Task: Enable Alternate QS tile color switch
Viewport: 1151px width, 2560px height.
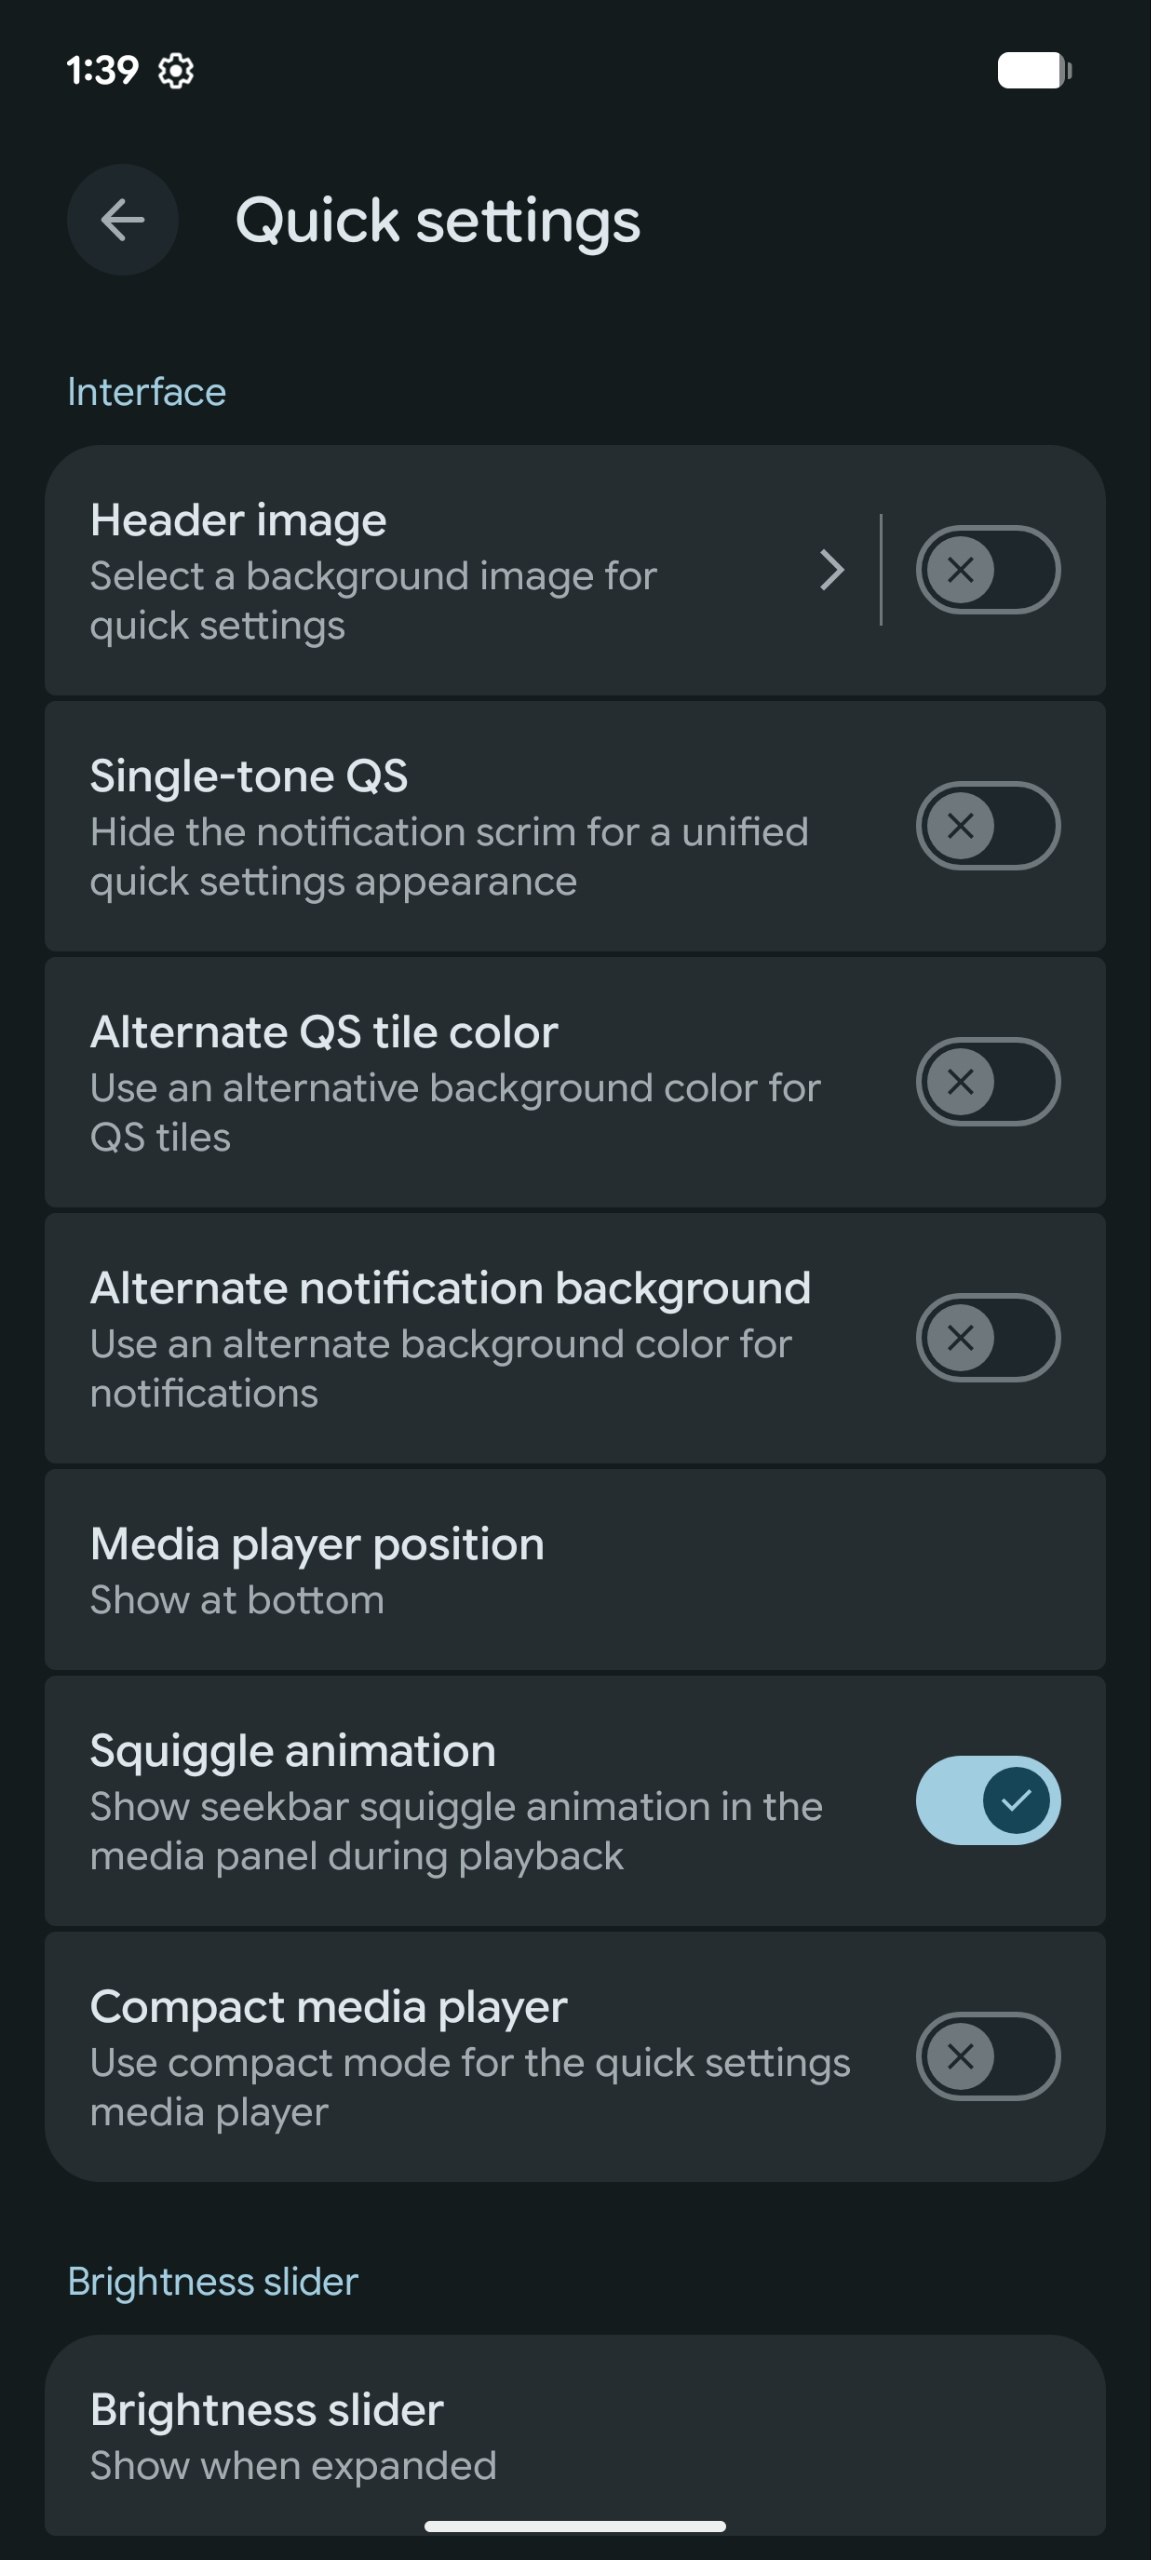Action: tap(988, 1082)
